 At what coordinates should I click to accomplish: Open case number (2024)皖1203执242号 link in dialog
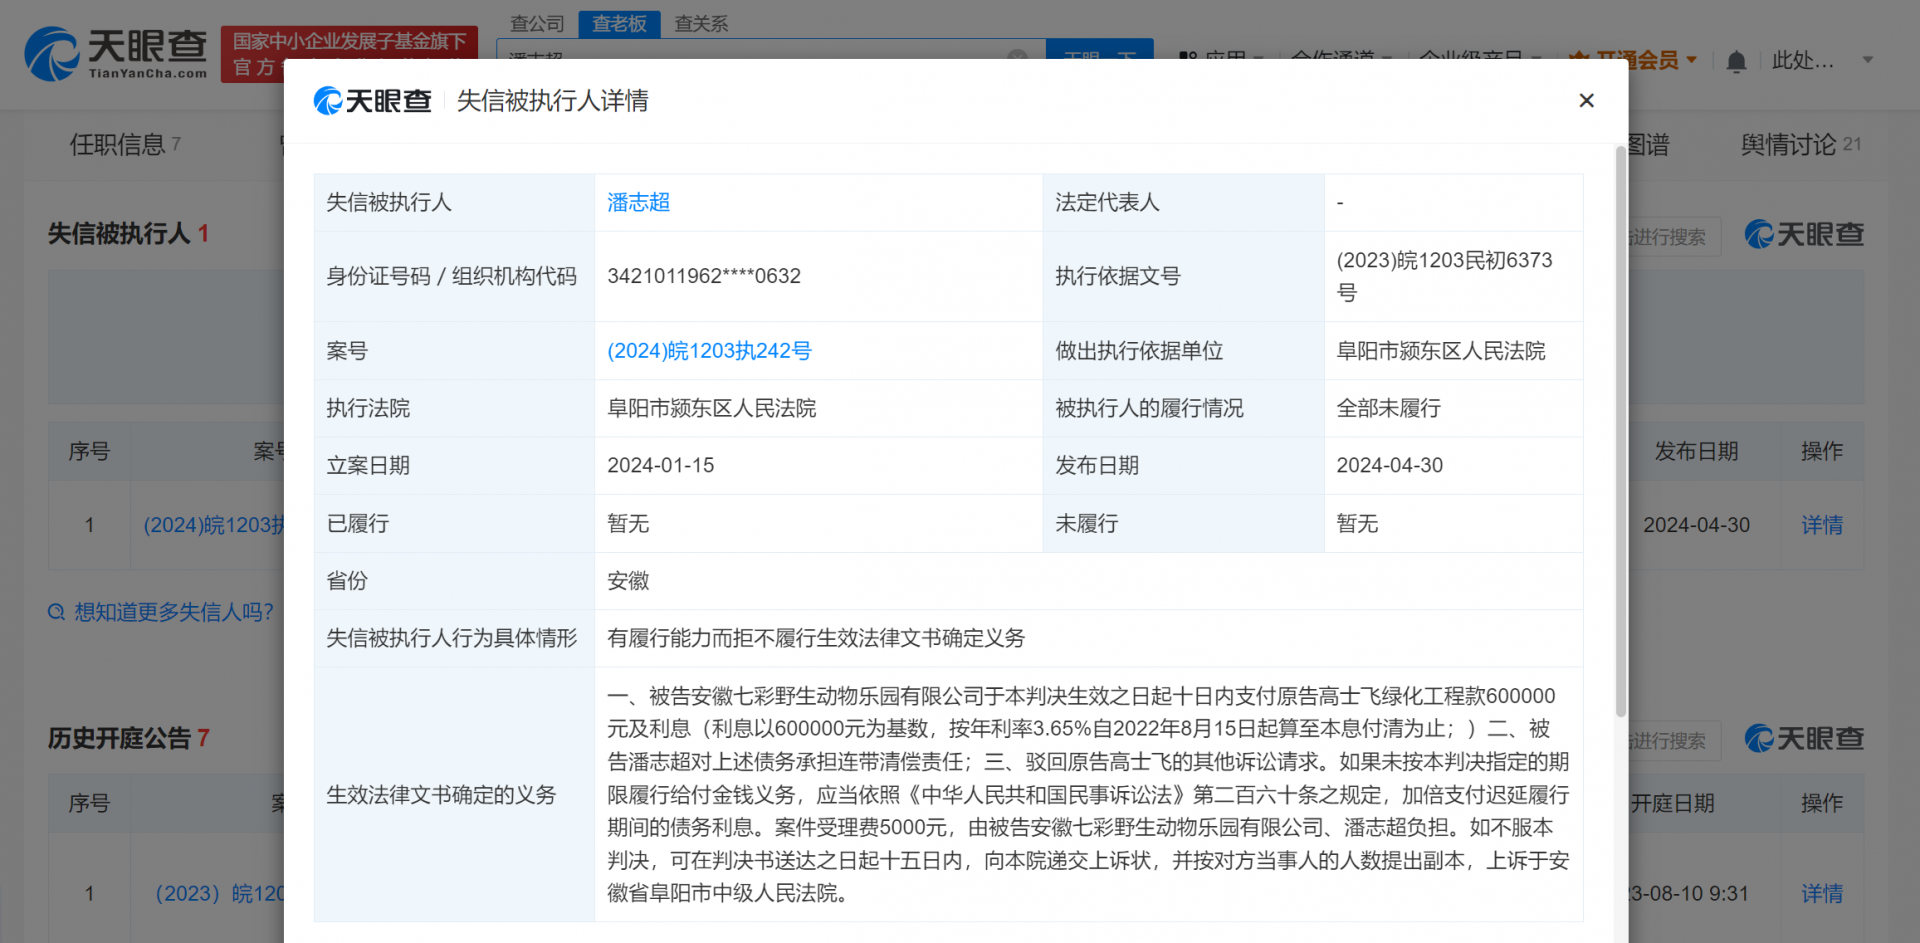pos(709,351)
